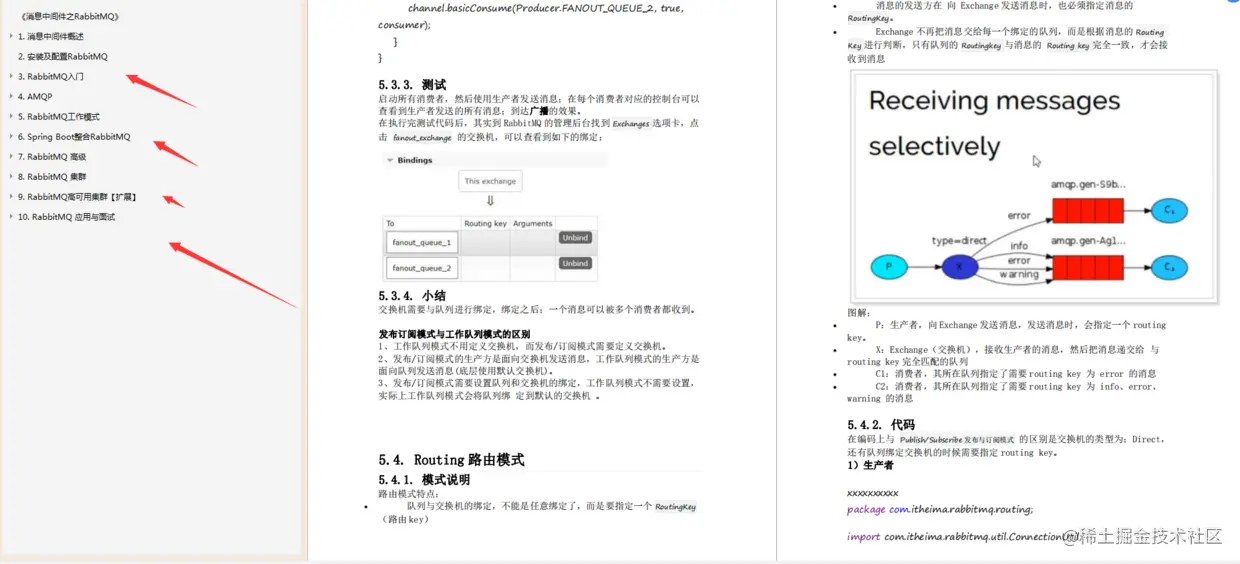Click the 'fanout_queue_1' cell in bindings table
This screenshot has height=564, width=1240.
(x=422, y=242)
